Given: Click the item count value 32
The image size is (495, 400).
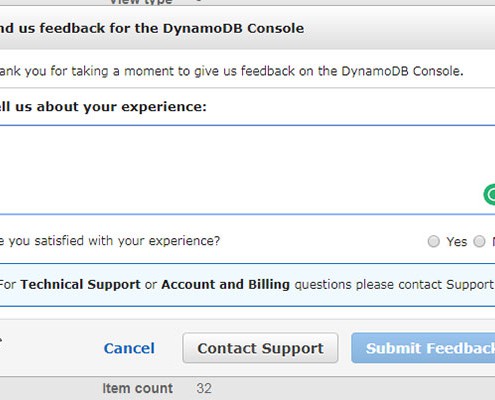Looking at the screenshot, I should point(204,388).
